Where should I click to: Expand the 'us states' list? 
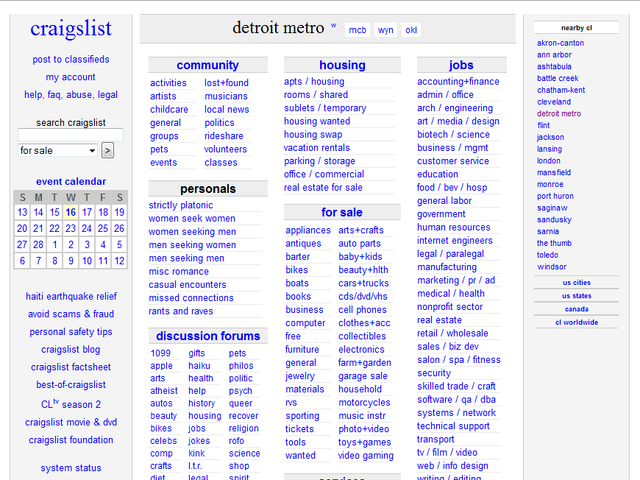pos(576,296)
